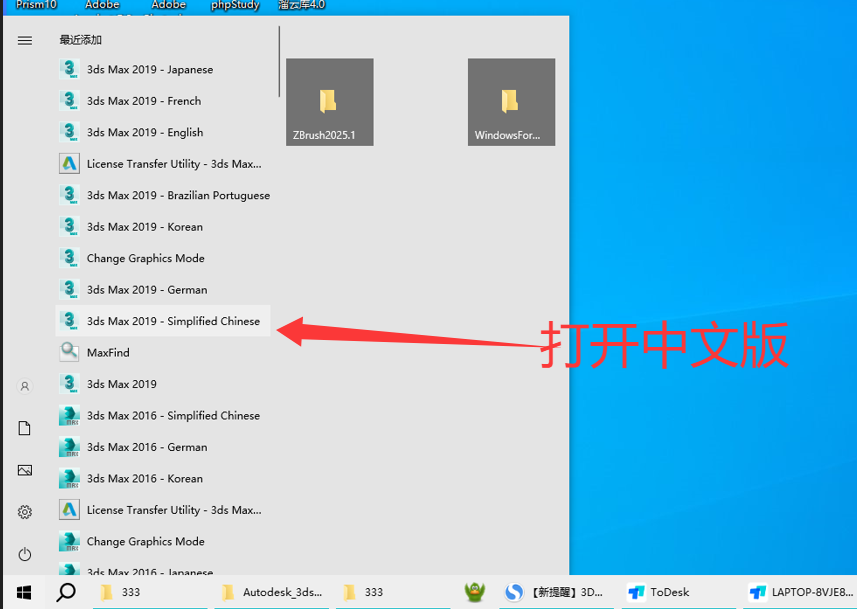Switch to ToDesk in the taskbar
Screen dimensions: 857x609
click(x=659, y=592)
